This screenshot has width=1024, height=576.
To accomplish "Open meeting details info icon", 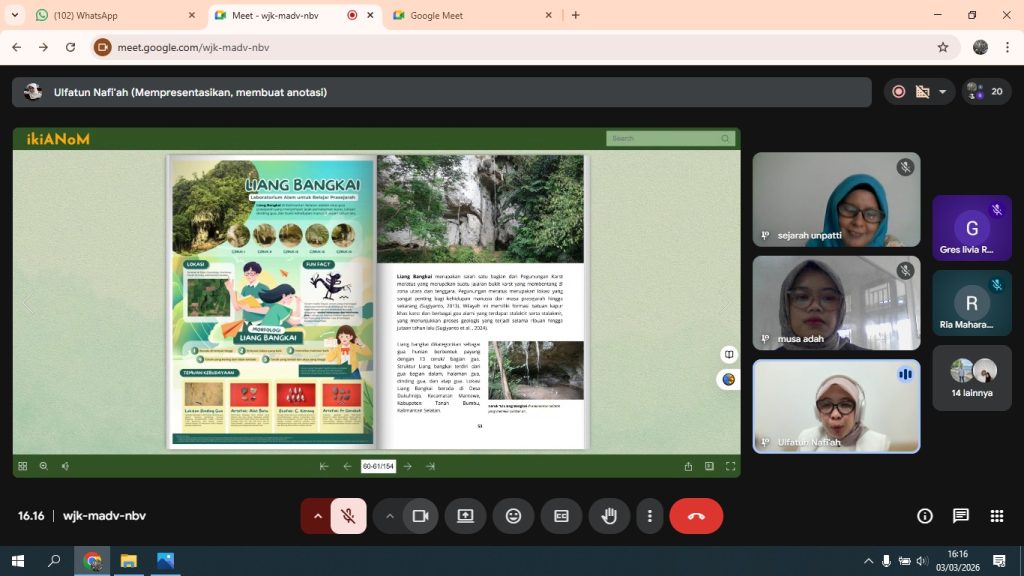I will [925, 516].
